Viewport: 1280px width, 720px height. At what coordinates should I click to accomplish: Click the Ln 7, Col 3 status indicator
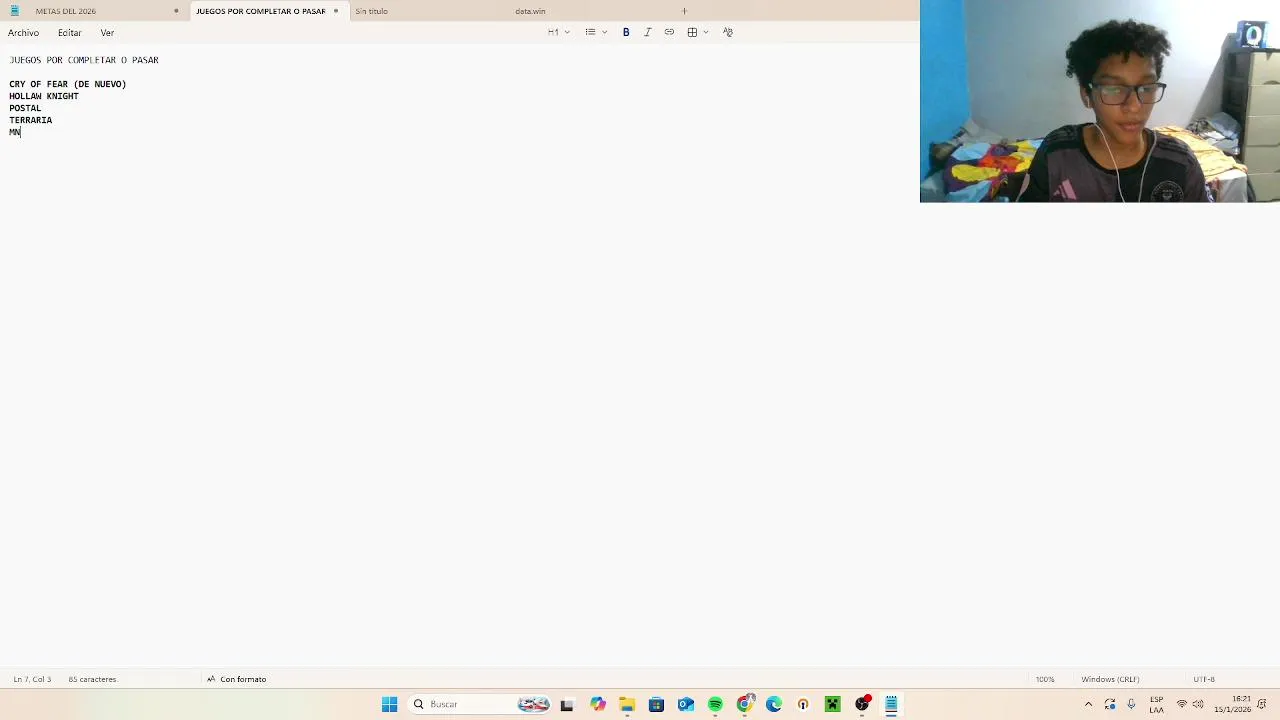[32, 679]
